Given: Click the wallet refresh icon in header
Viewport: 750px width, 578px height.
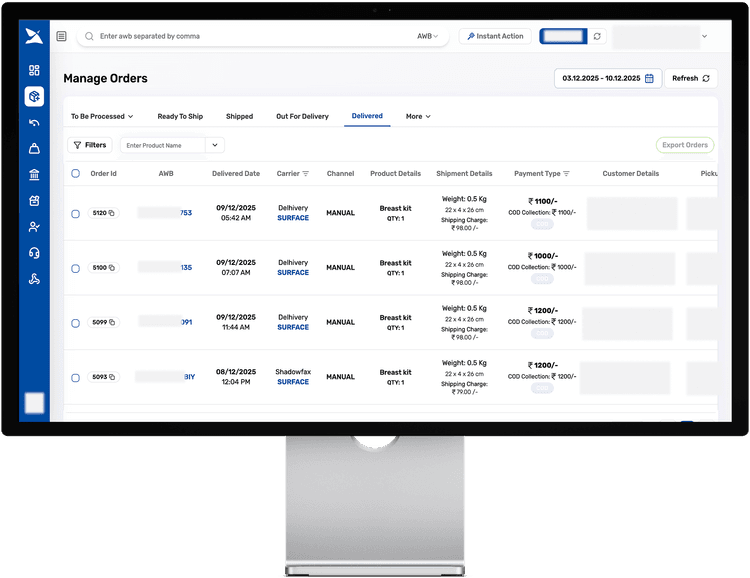Looking at the screenshot, I should (x=597, y=36).
